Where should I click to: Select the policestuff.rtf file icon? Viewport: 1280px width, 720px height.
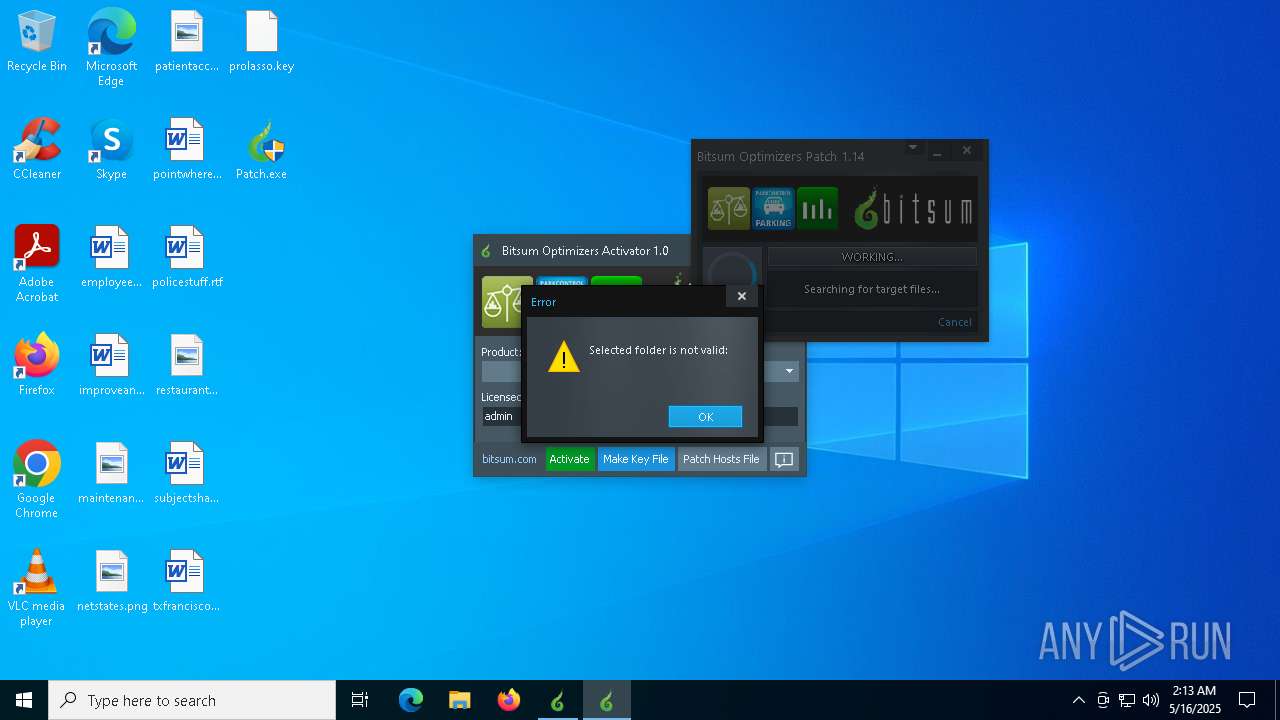tap(186, 257)
